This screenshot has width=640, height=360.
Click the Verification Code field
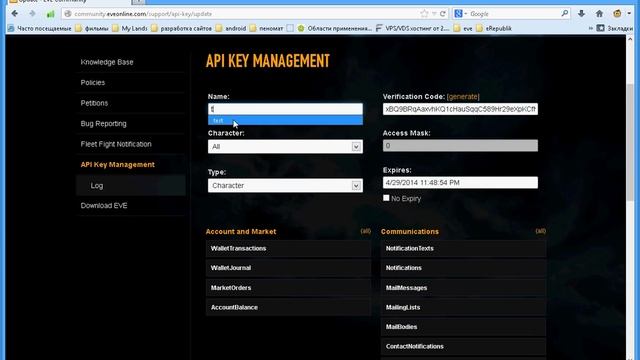pyautogui.click(x=460, y=109)
